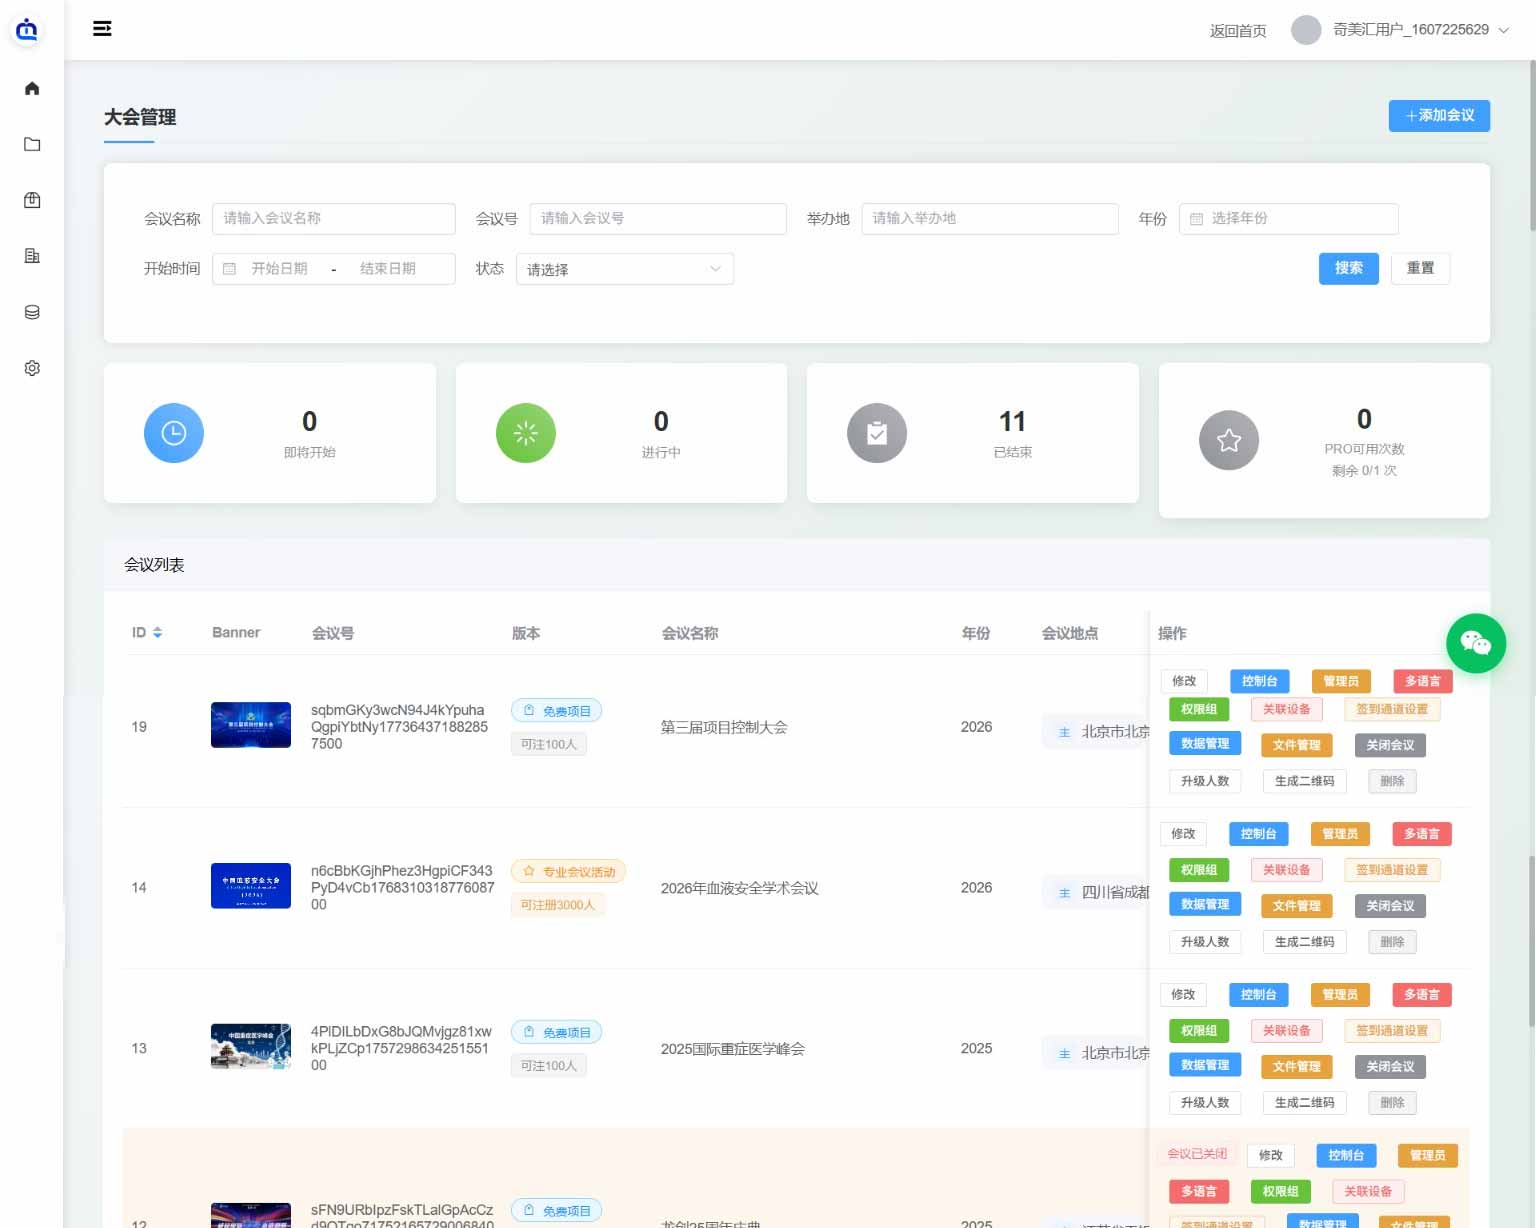The image size is (1536, 1228).
Task: Open the package box icon in the sidebar
Action: tap(32, 200)
